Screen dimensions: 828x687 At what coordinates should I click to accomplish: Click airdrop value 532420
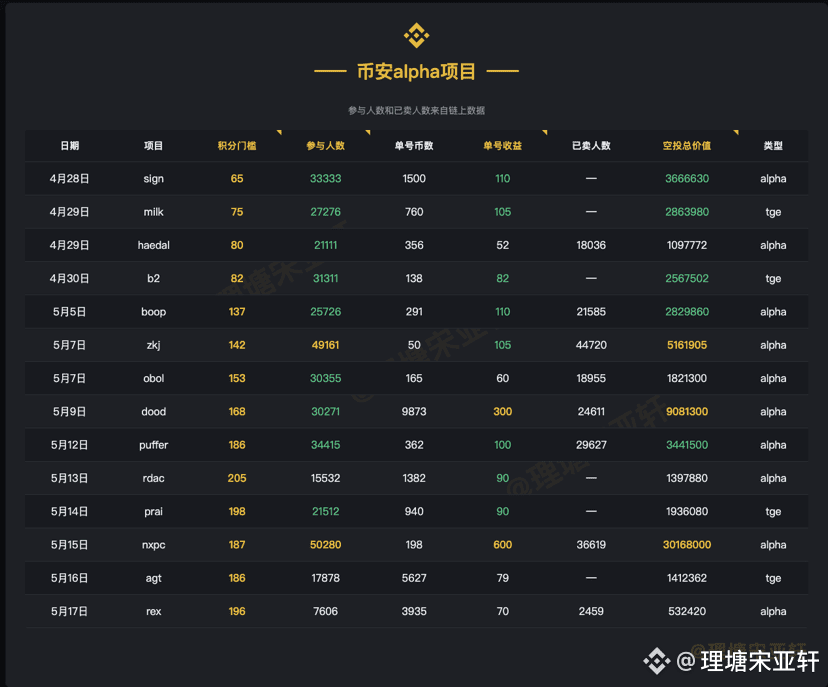point(687,611)
